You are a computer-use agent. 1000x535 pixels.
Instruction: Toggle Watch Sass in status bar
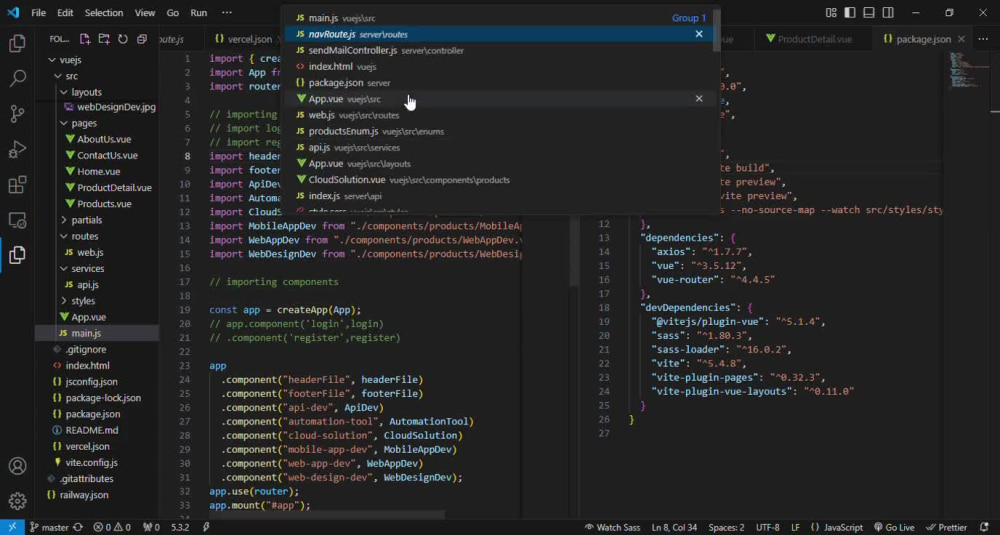(x=612, y=527)
